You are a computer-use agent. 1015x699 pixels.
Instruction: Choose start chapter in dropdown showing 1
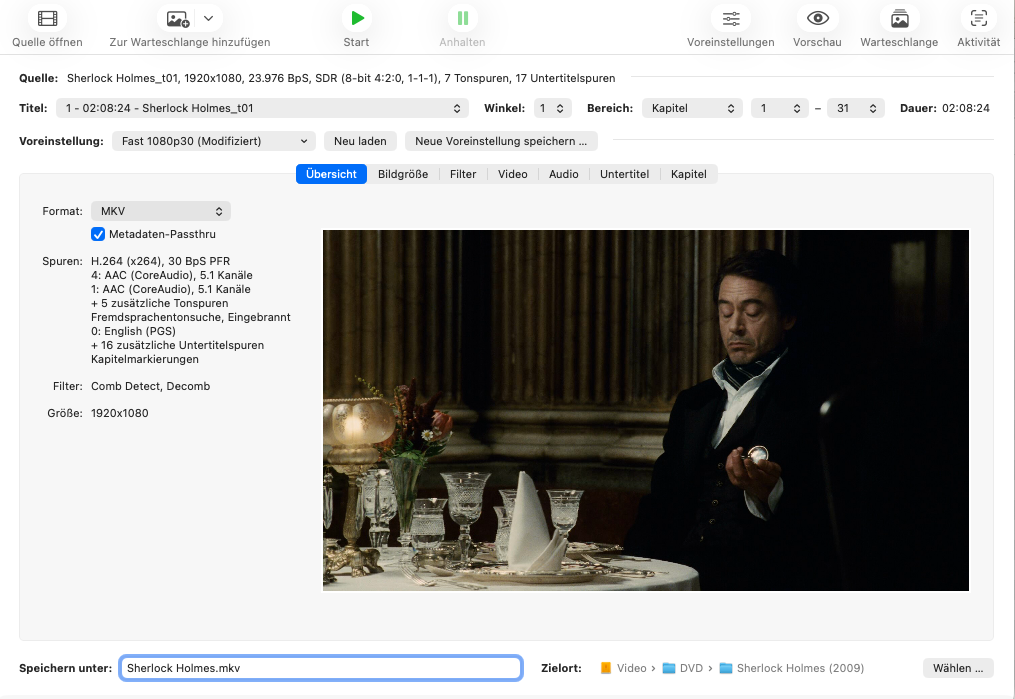pyautogui.click(x=780, y=108)
